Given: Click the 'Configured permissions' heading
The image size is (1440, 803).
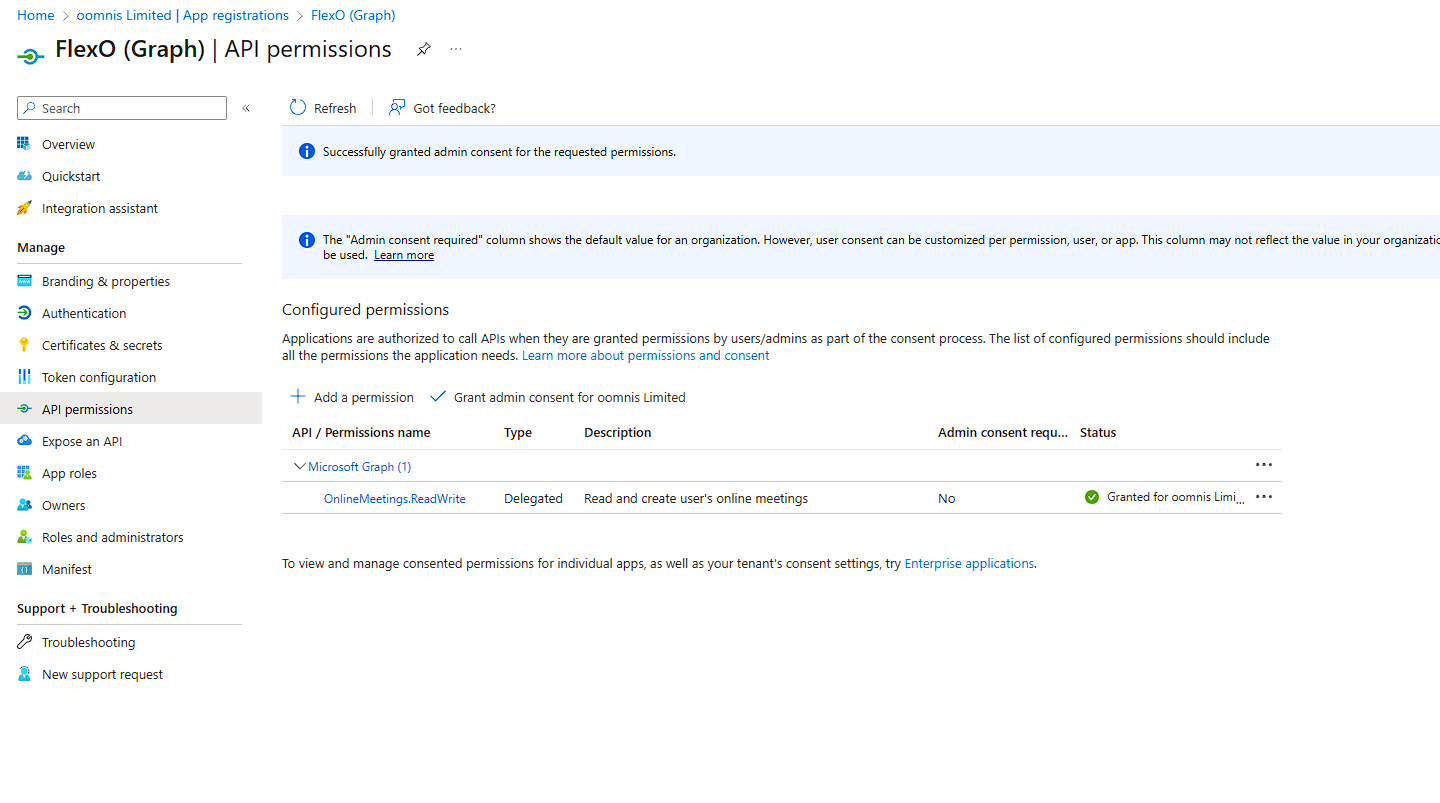Looking at the screenshot, I should pos(366,309).
